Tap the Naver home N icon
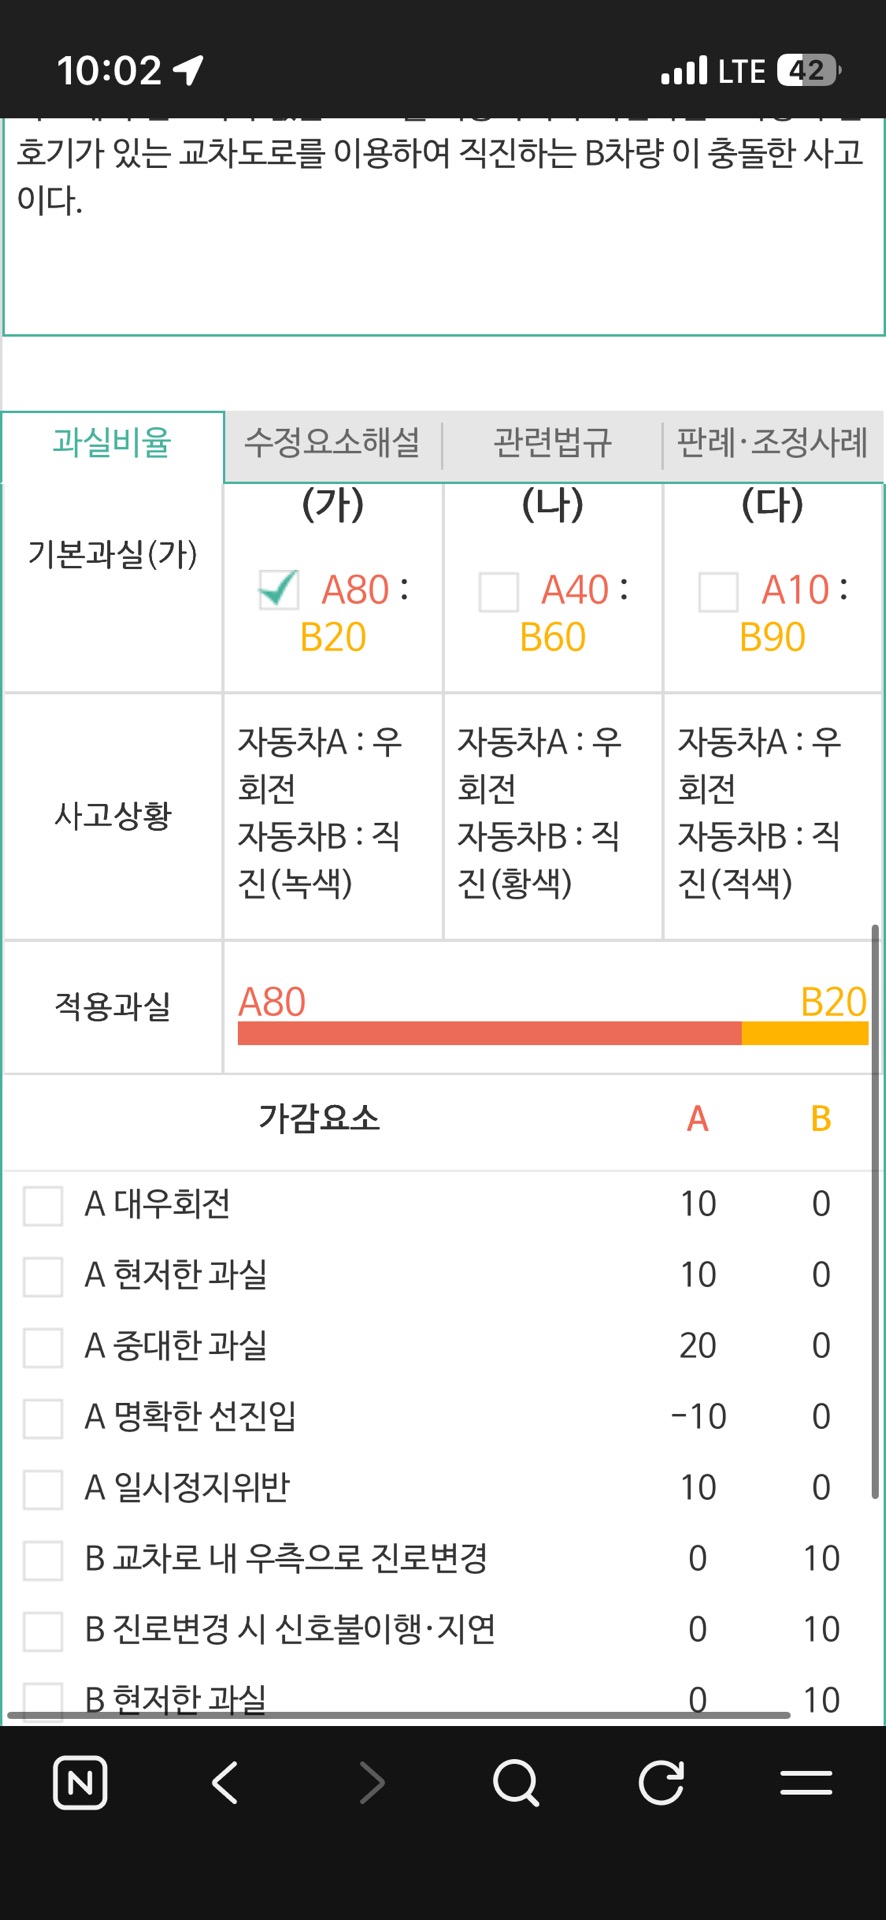This screenshot has height=1920, width=886. coord(80,1782)
